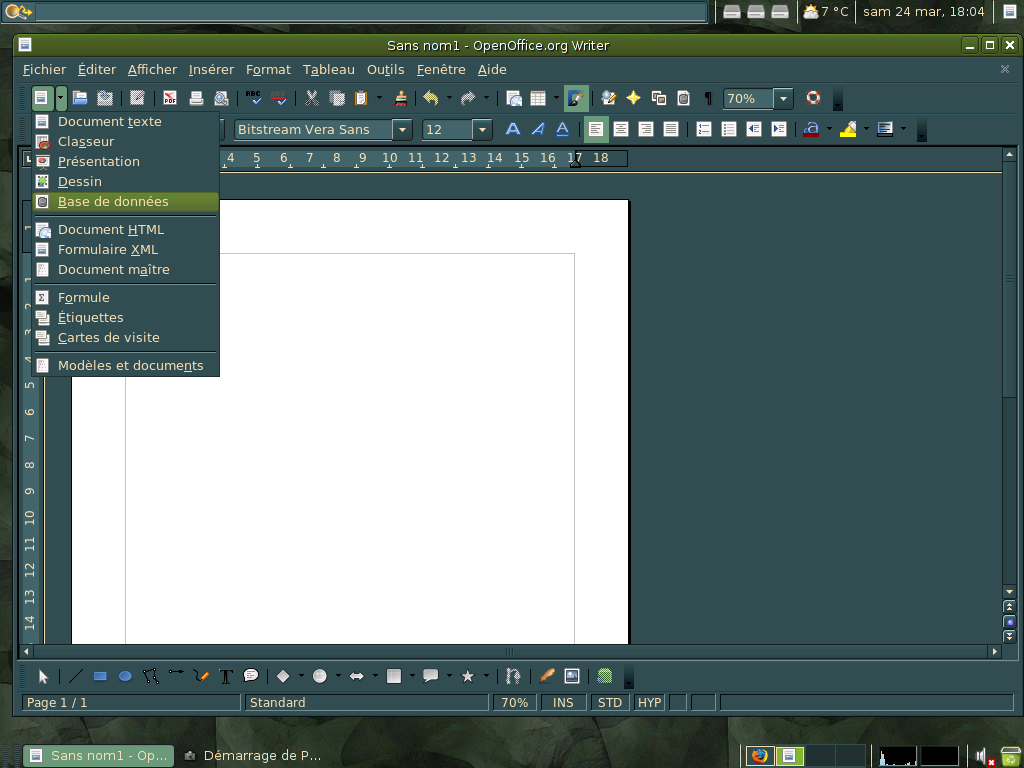Insert a table with the table icon
This screenshot has height=768, width=1024.
coord(538,98)
